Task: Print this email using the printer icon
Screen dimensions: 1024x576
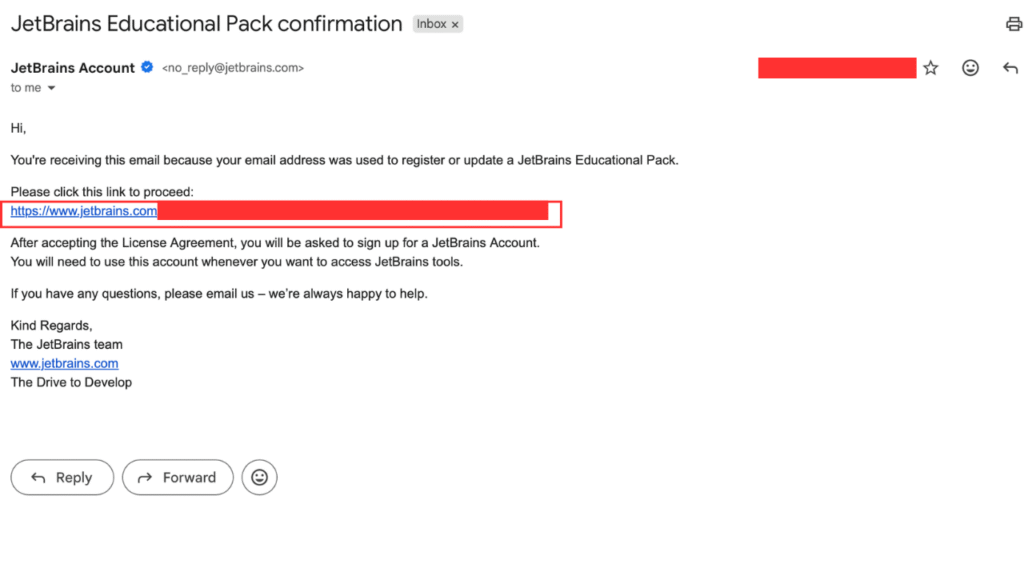Action: (x=1013, y=24)
